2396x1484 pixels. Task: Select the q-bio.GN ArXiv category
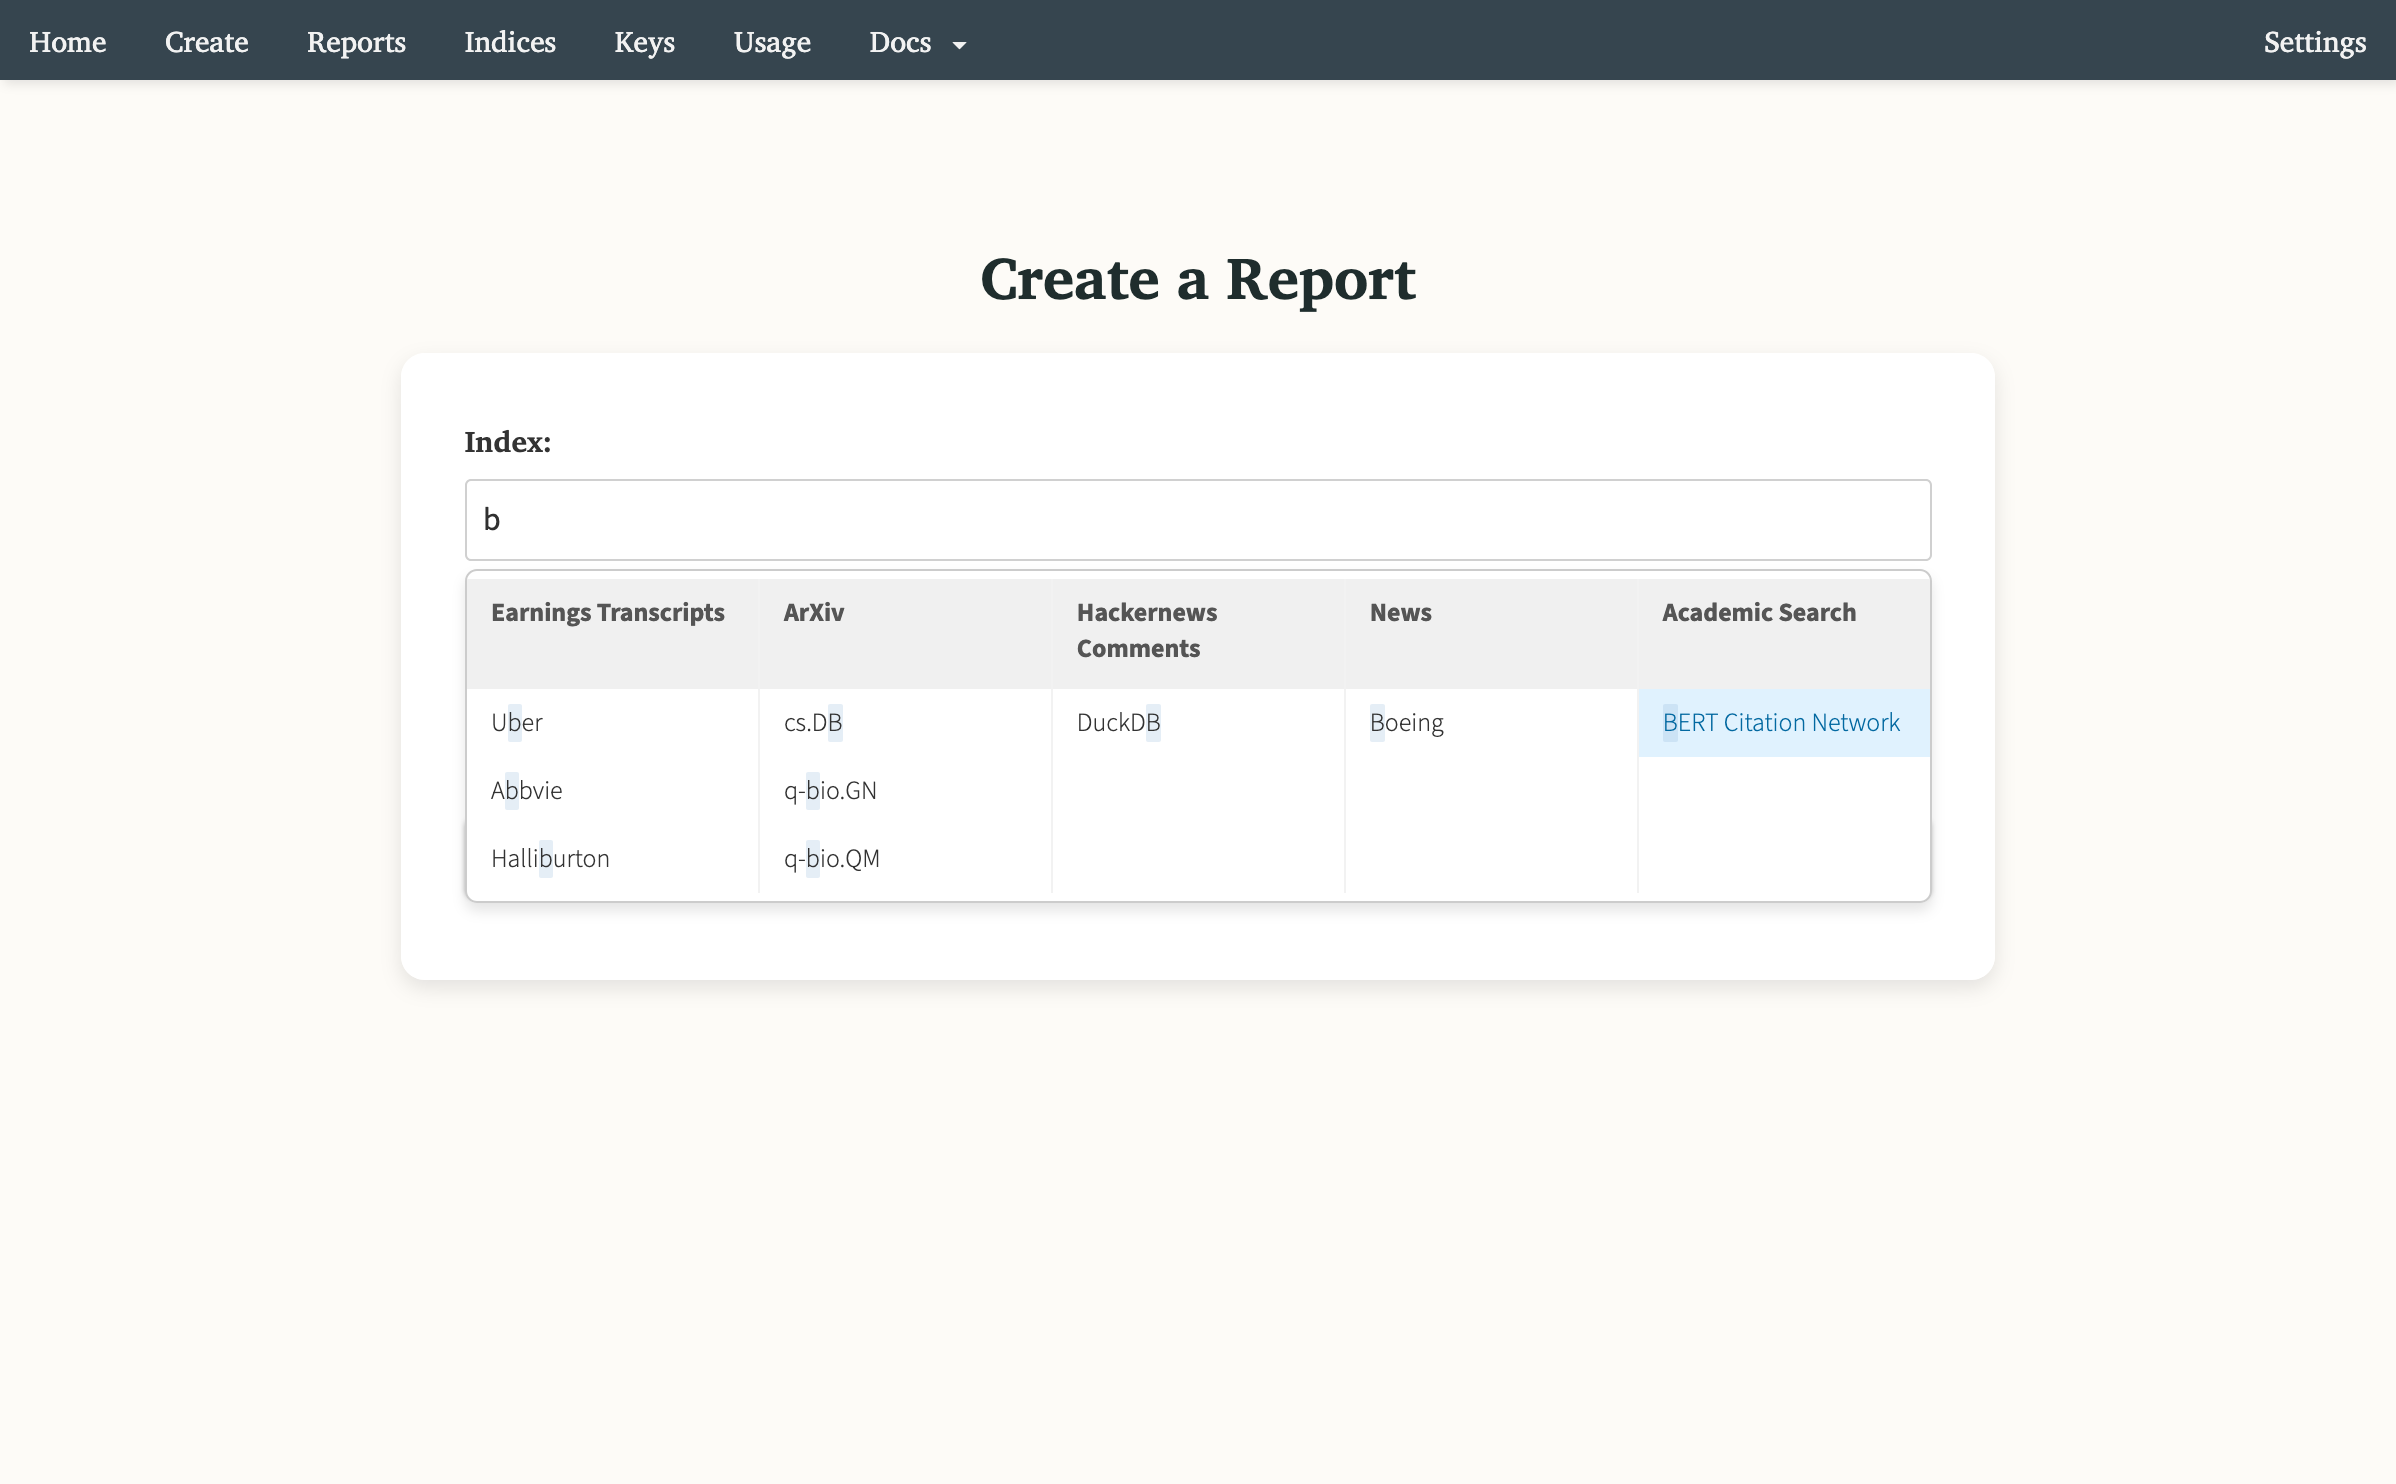click(829, 790)
